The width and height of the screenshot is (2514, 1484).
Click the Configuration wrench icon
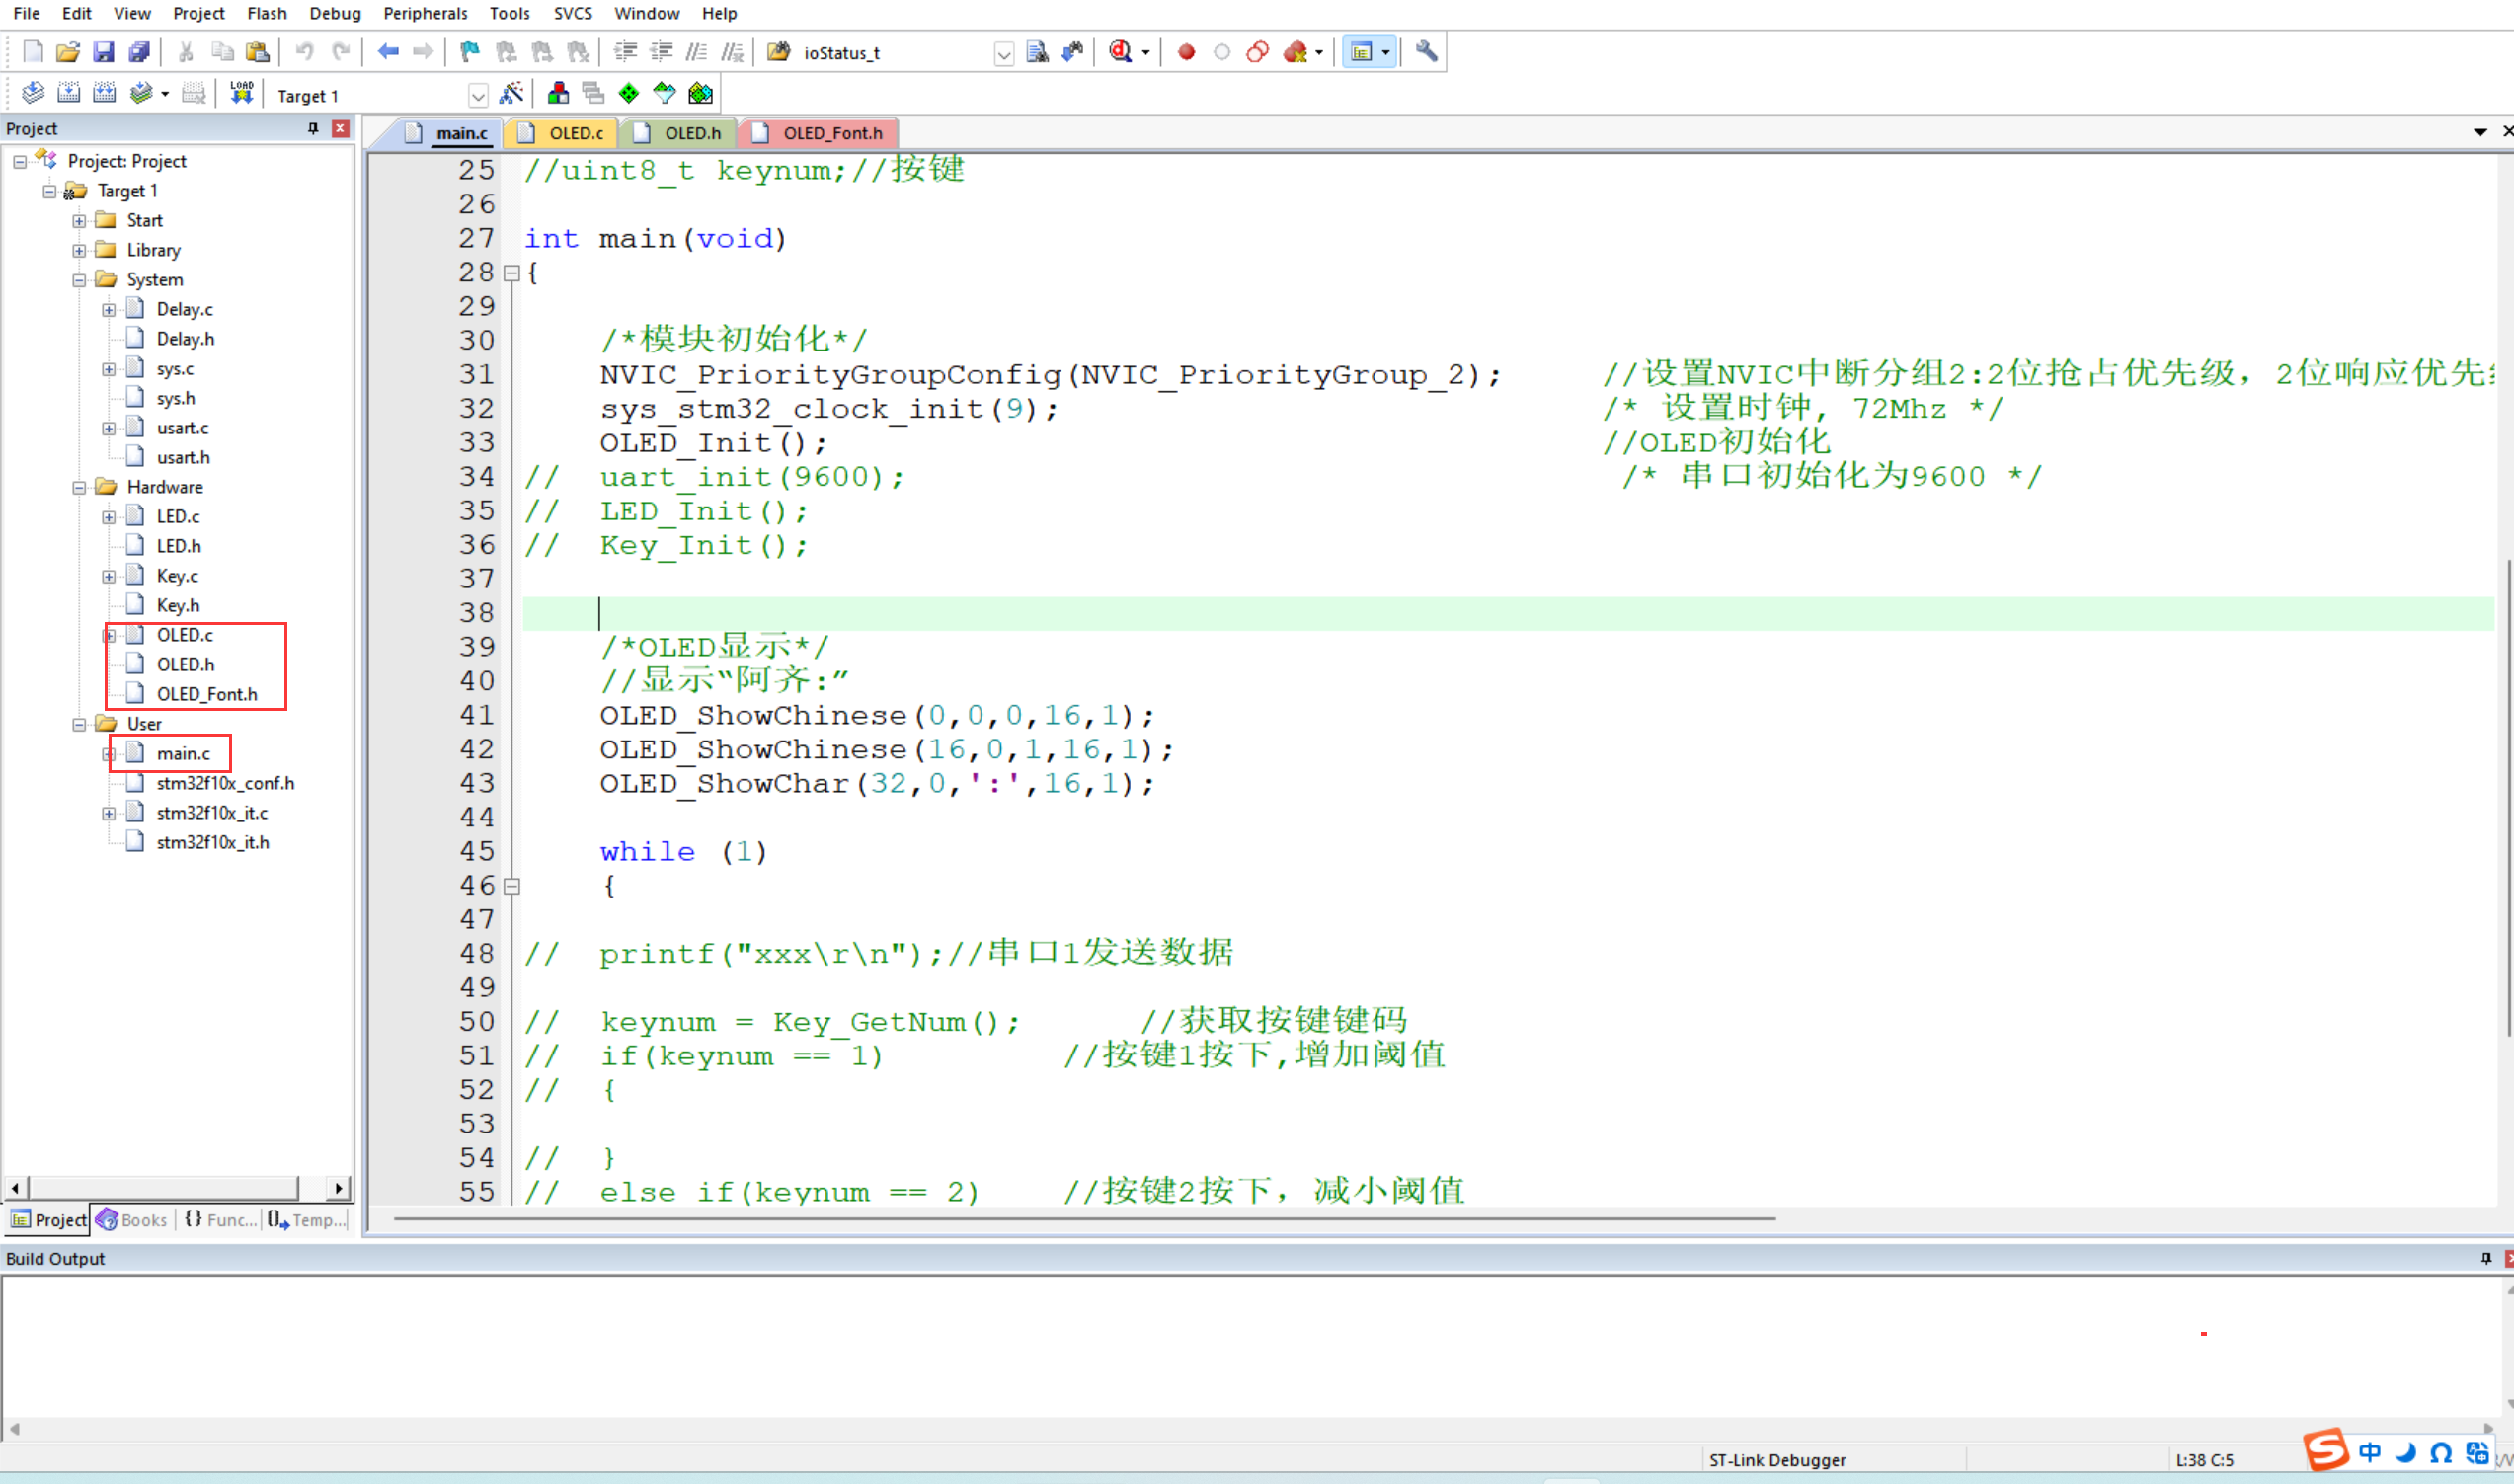pyautogui.click(x=1427, y=52)
